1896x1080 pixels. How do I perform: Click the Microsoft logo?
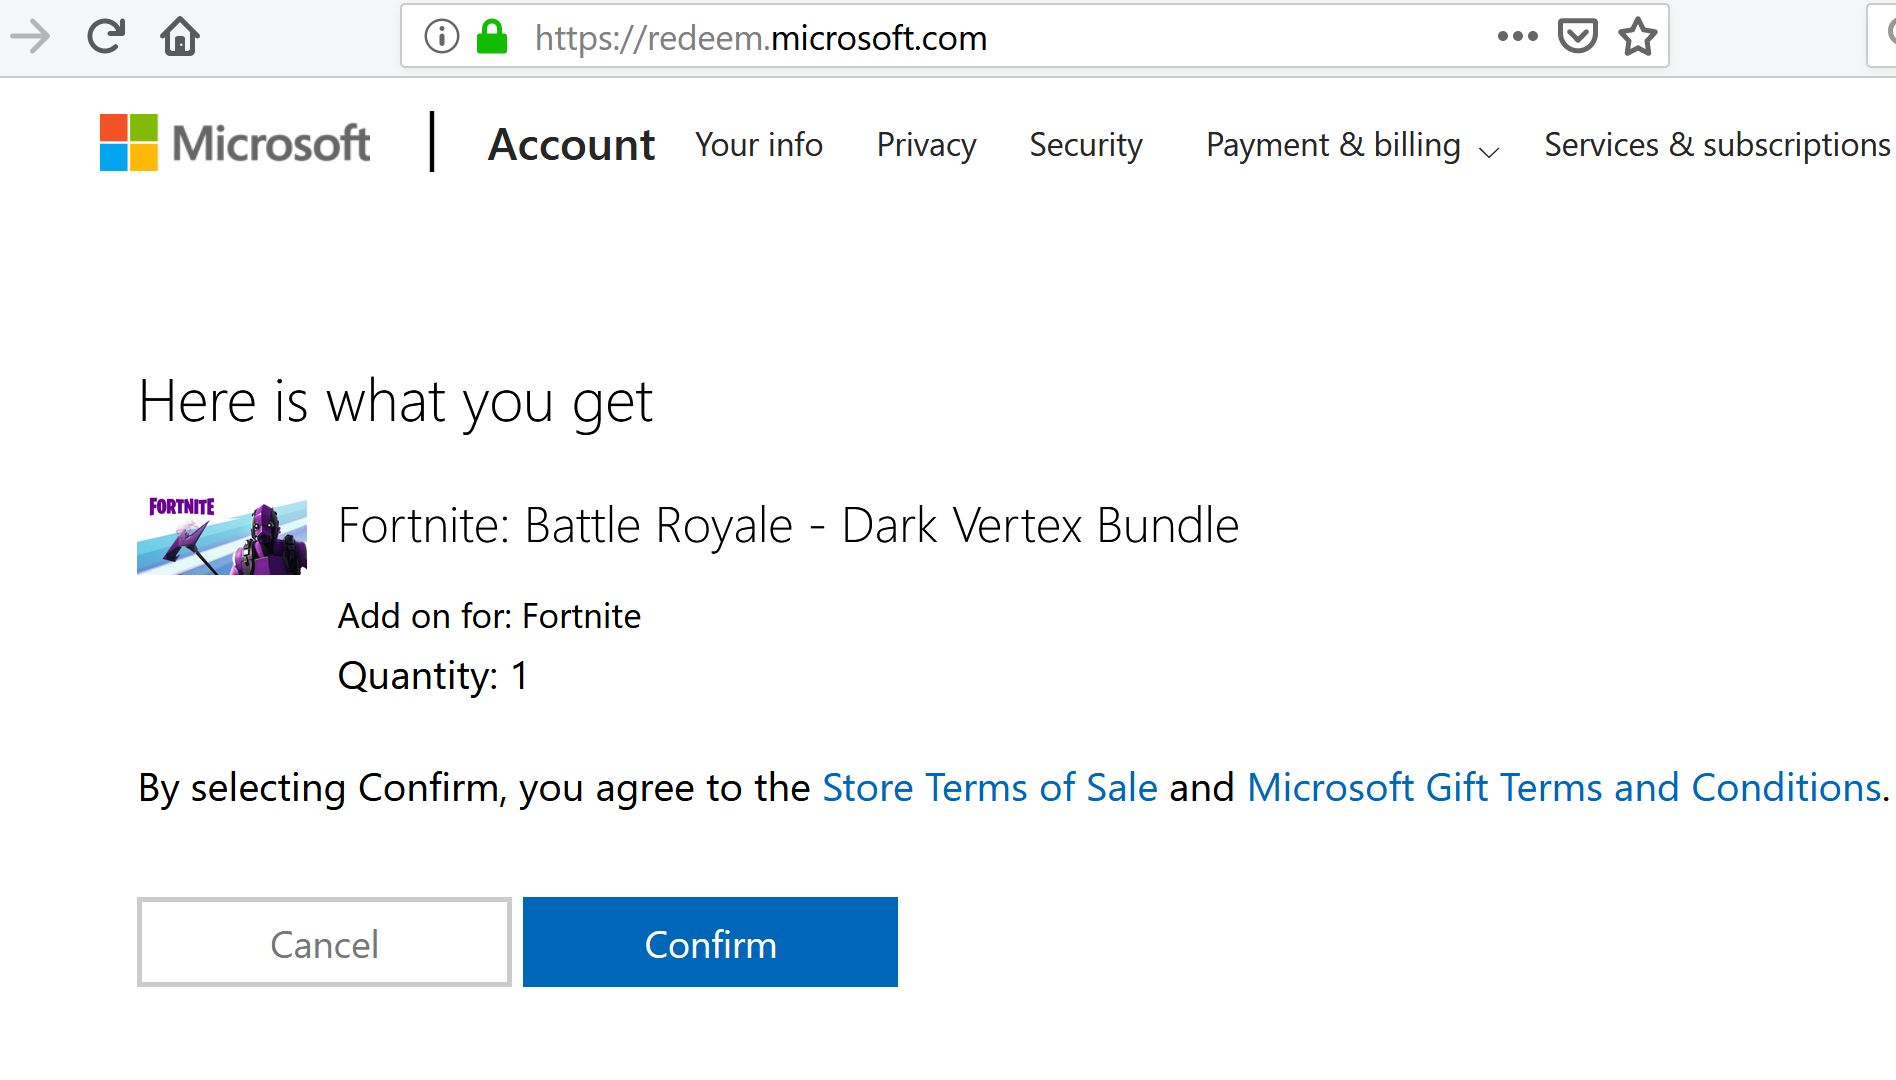pos(235,143)
